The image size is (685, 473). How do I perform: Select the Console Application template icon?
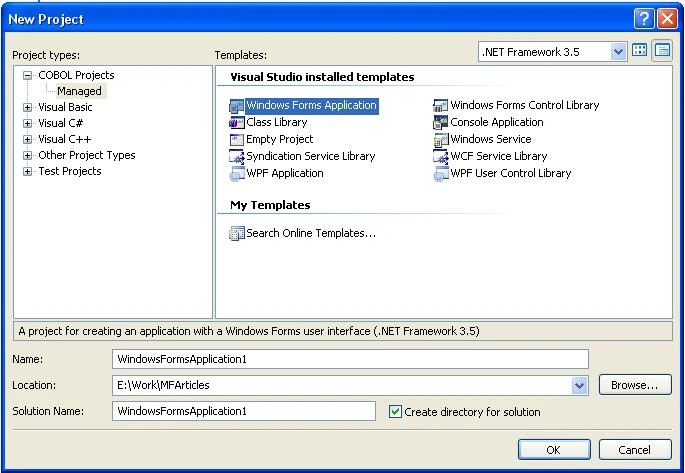[x=441, y=123]
